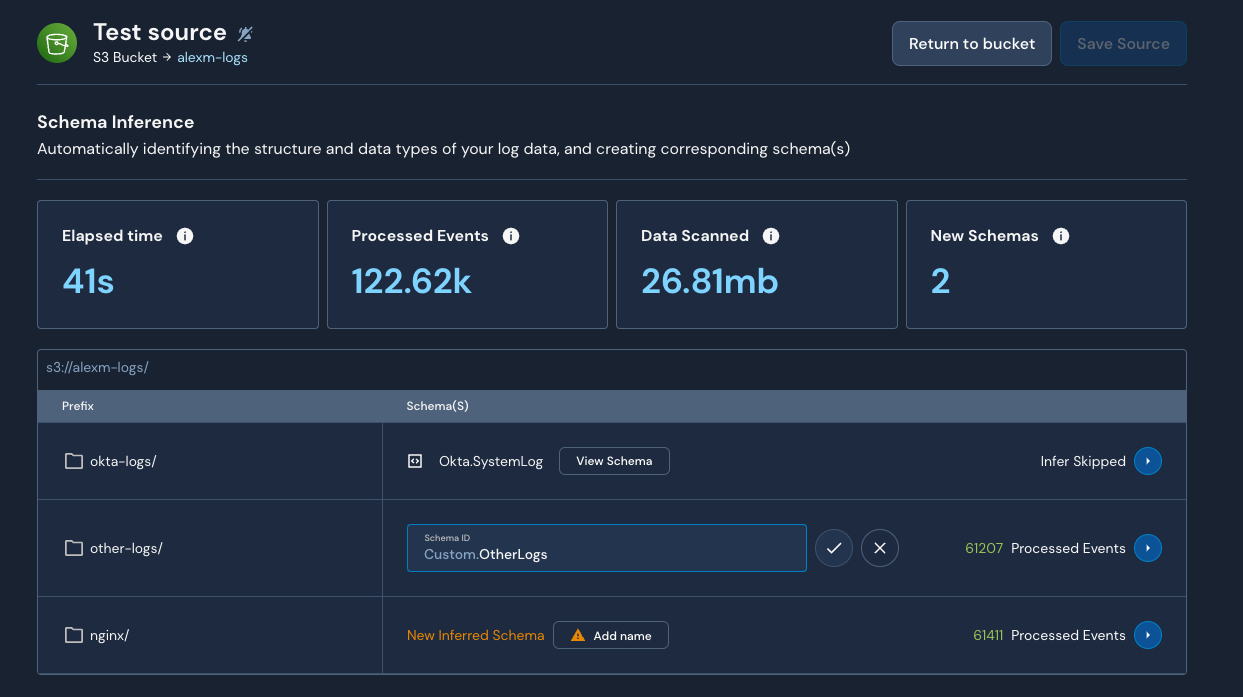Click the green S3 bucket logo icon
This screenshot has height=697, width=1243.
point(58,43)
